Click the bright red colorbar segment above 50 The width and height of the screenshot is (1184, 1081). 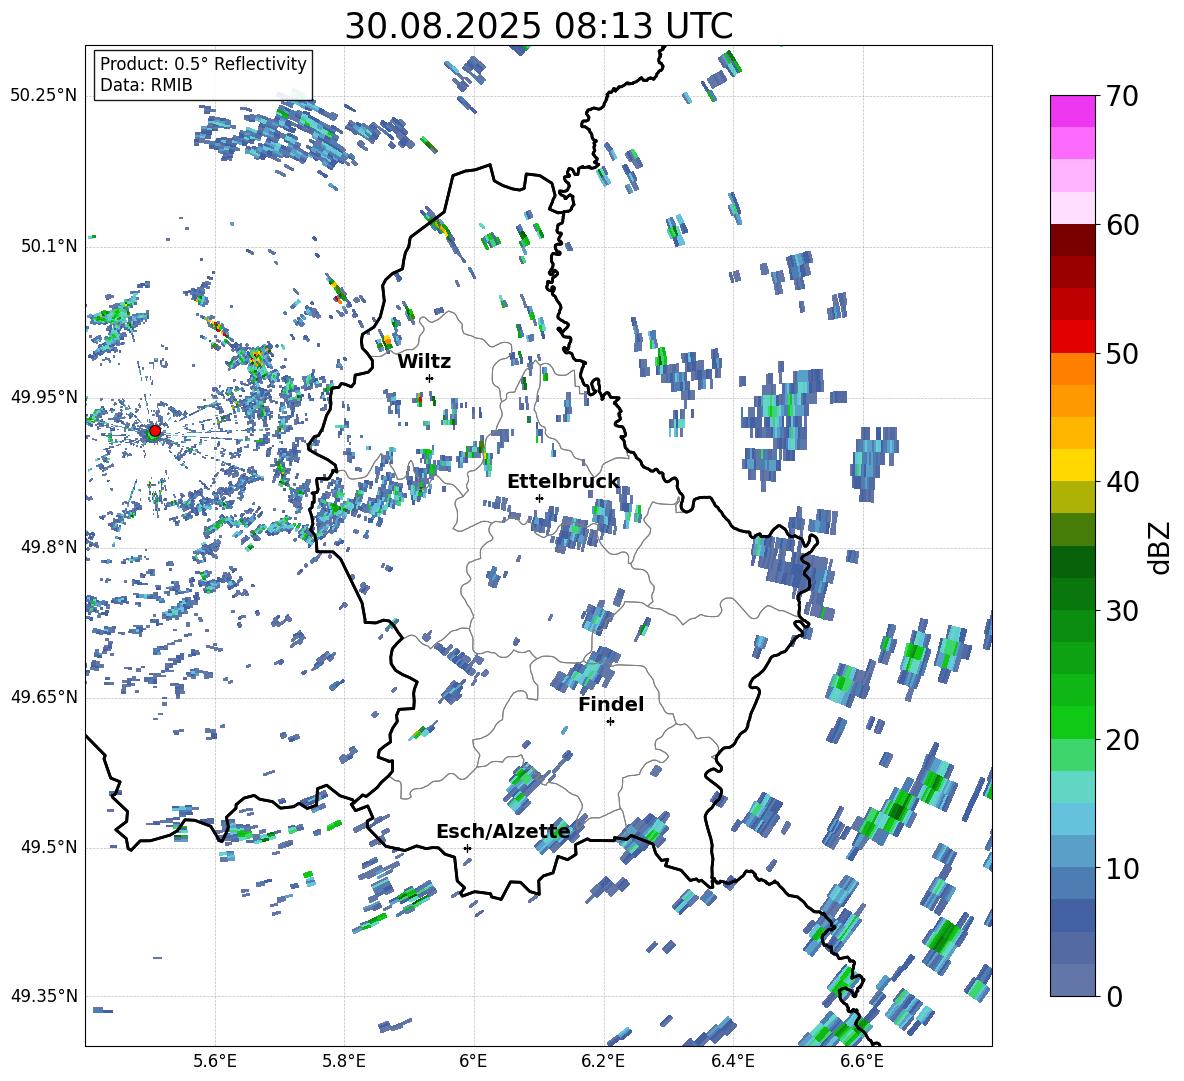tap(1072, 337)
